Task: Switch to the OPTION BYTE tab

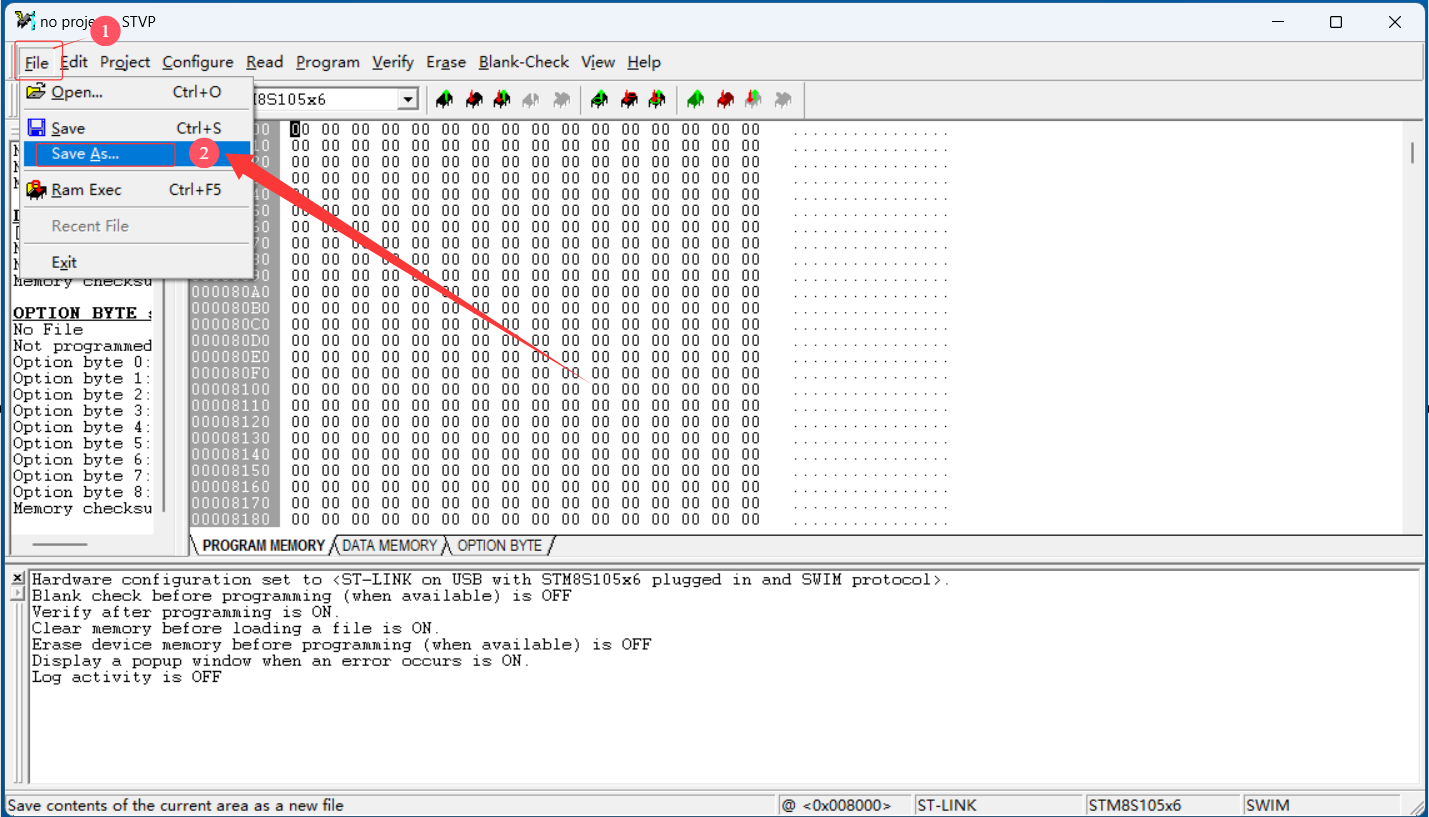Action: (x=499, y=545)
